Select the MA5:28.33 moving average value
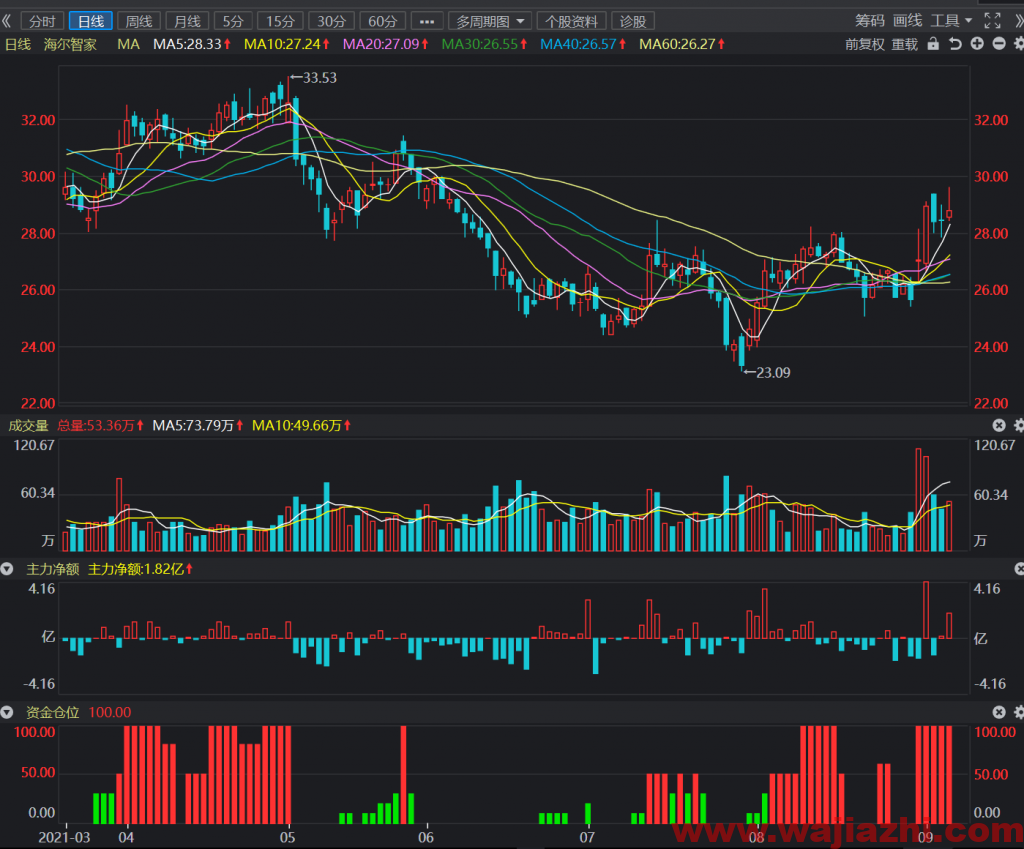Viewport: 1024px width, 849px height. click(192, 44)
